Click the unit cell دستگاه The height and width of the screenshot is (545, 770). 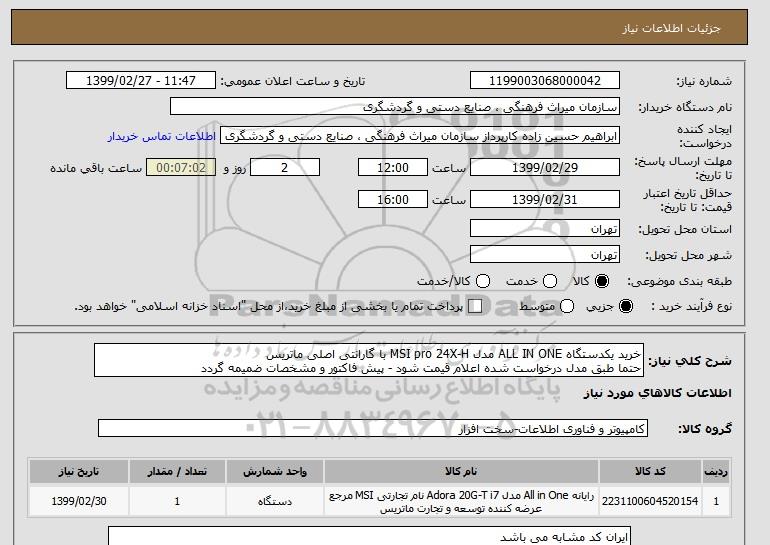[x=275, y=501]
